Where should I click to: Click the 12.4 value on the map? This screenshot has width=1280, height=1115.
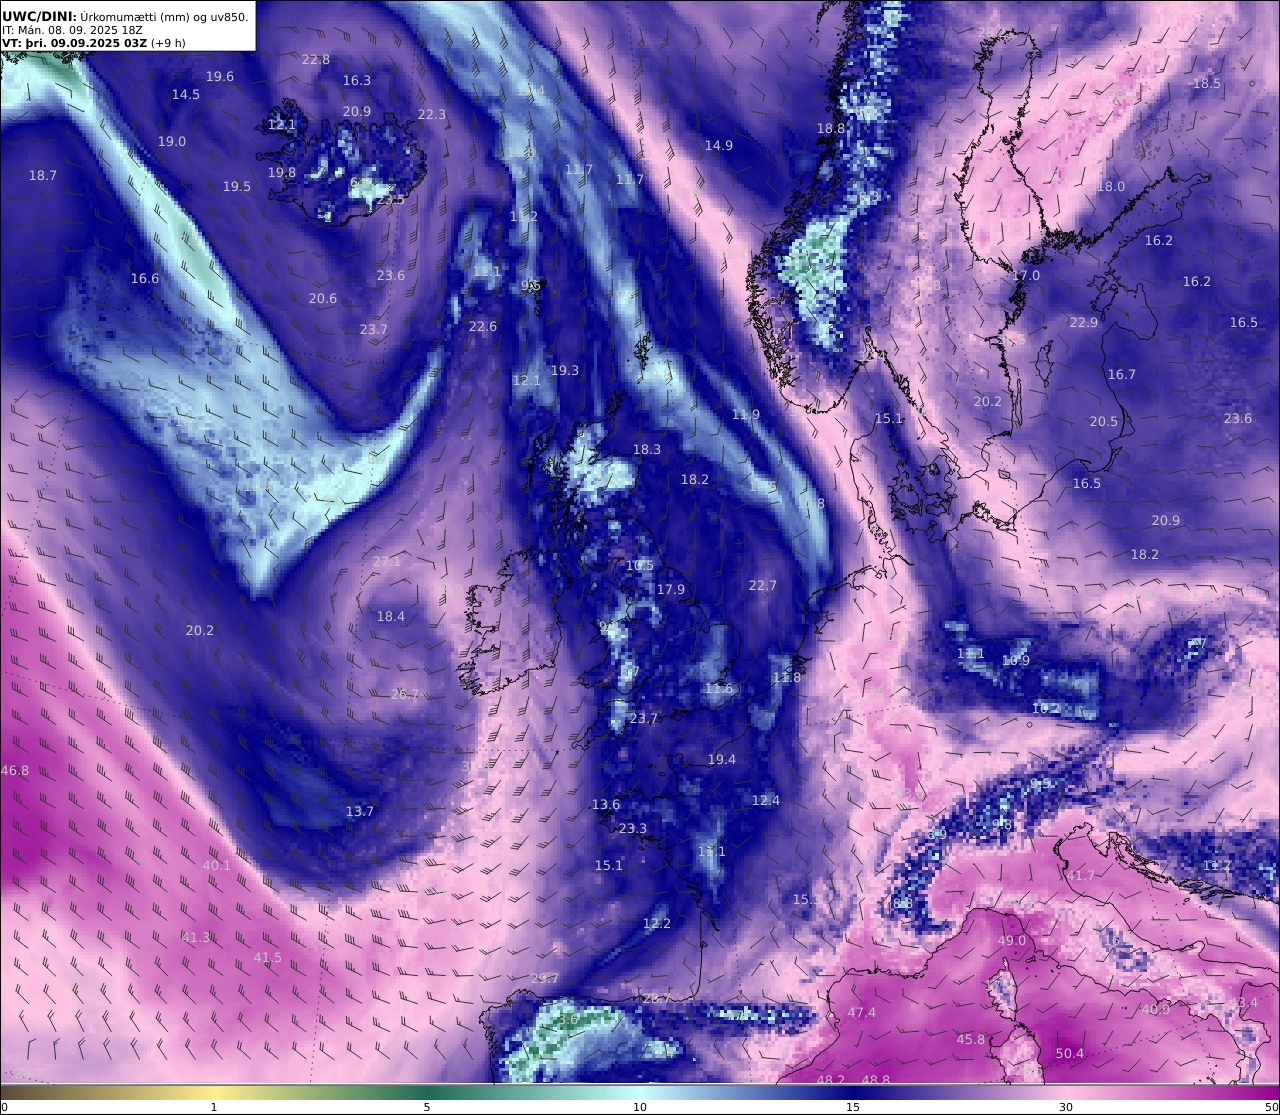click(766, 800)
